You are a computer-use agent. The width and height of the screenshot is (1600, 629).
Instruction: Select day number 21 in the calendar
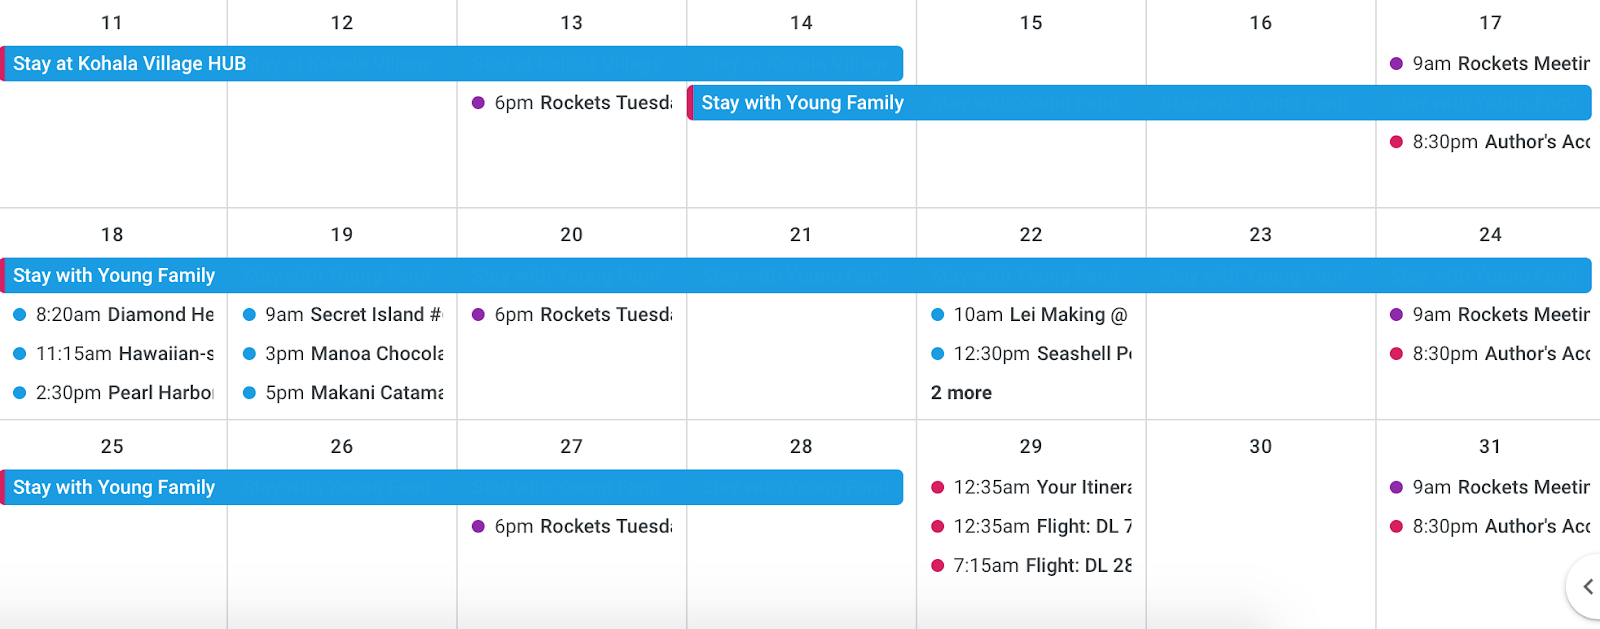(x=801, y=234)
